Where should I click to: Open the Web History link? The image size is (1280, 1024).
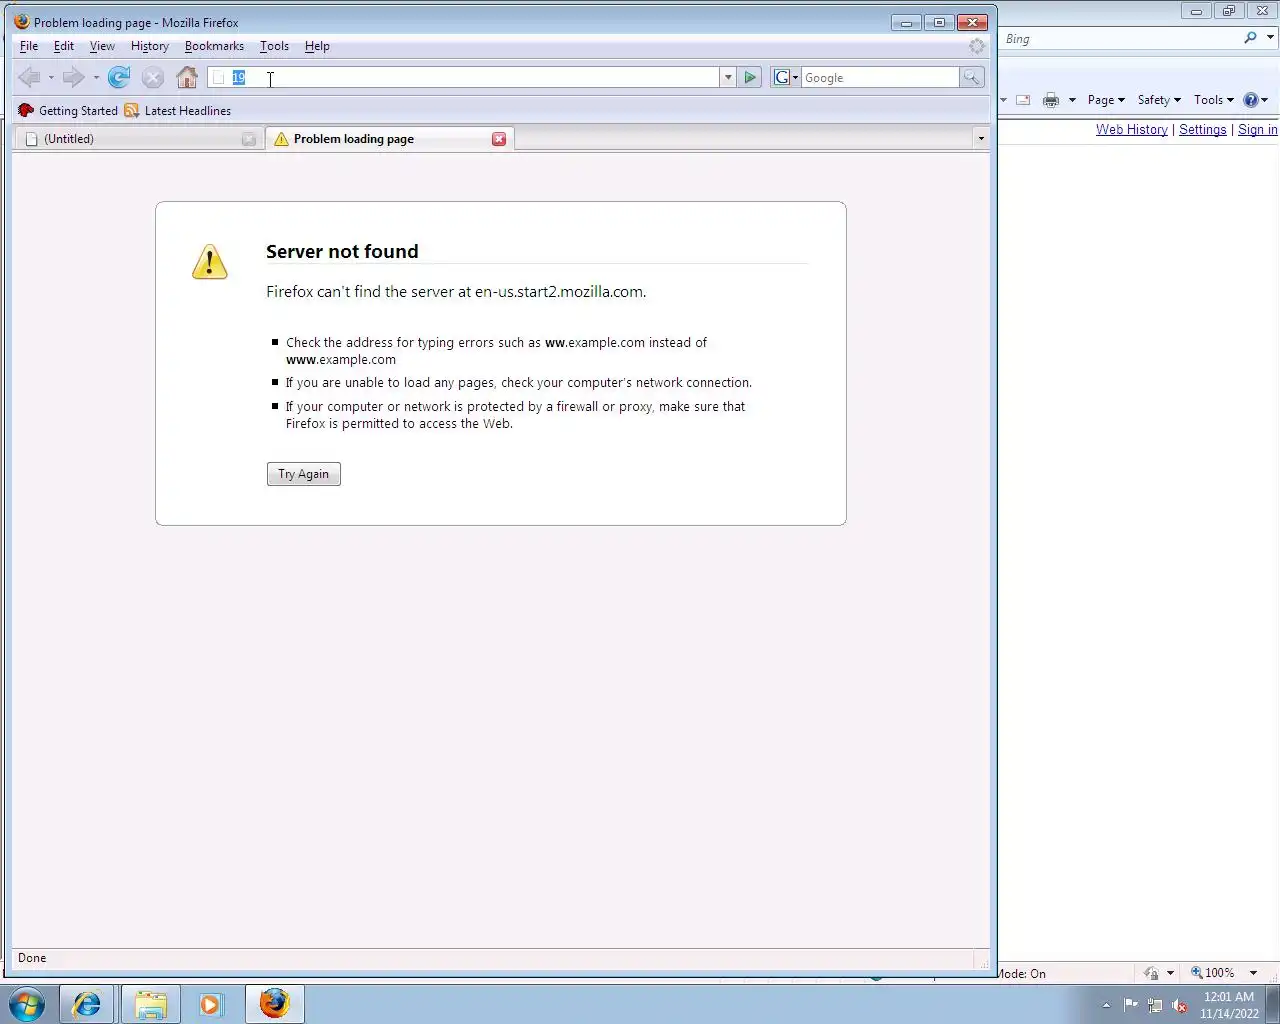1131,129
